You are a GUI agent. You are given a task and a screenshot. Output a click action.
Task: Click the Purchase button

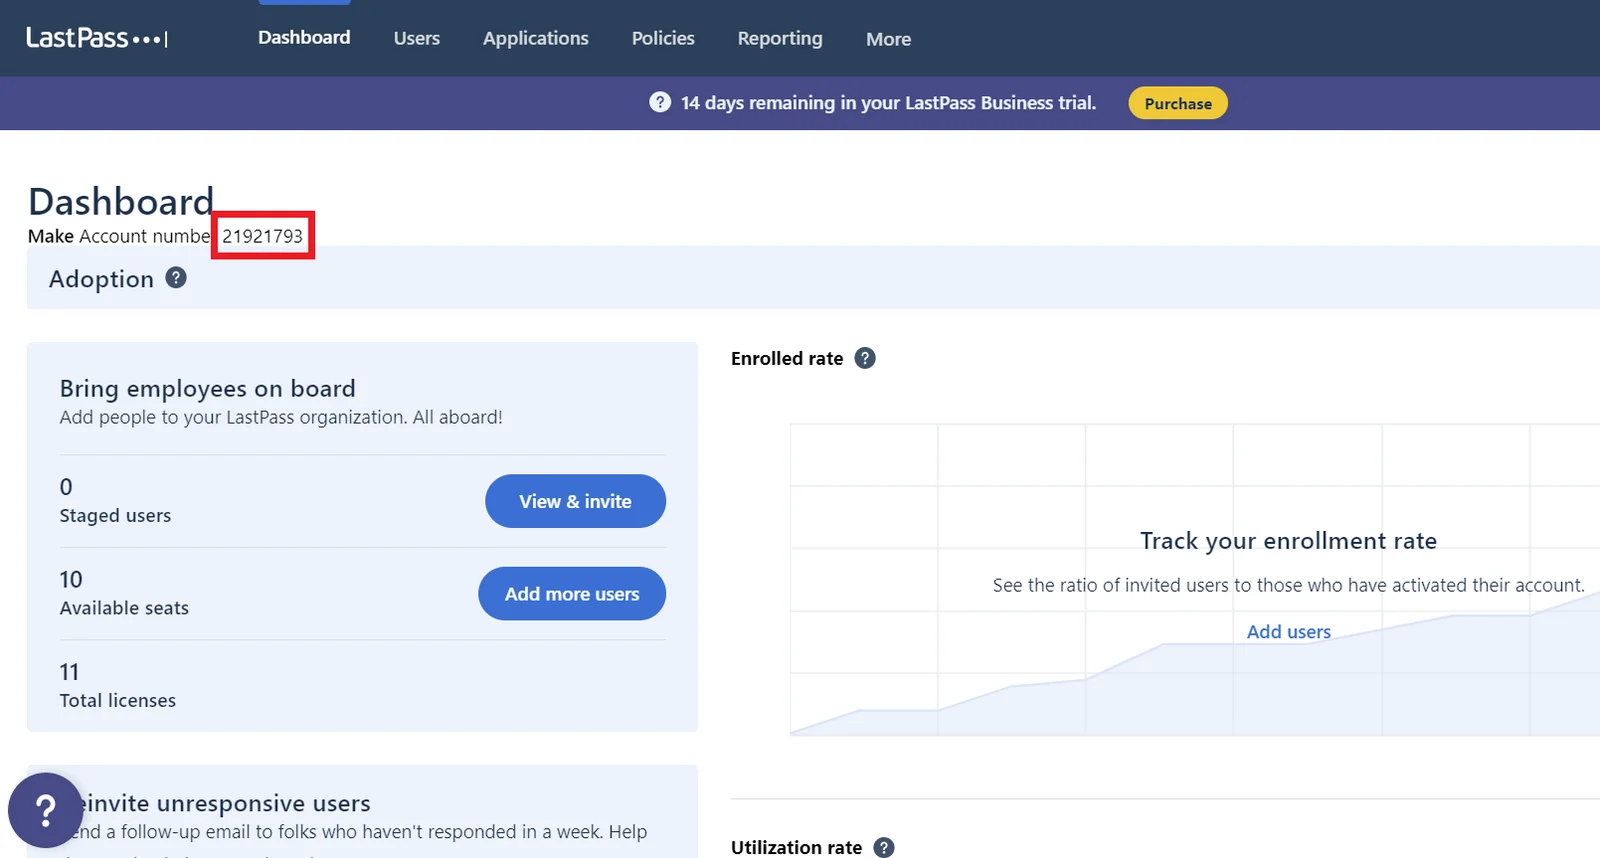pos(1178,103)
